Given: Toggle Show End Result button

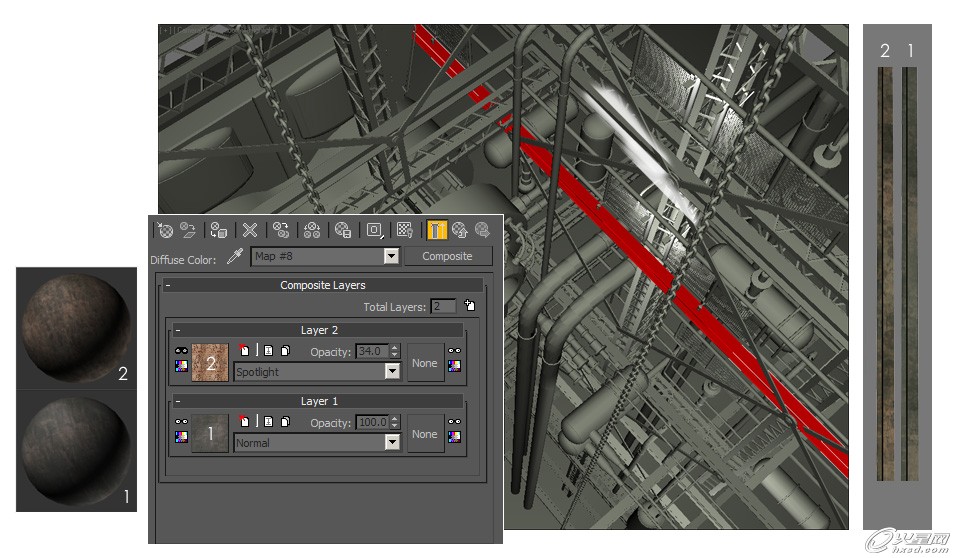Looking at the screenshot, I should [x=437, y=230].
